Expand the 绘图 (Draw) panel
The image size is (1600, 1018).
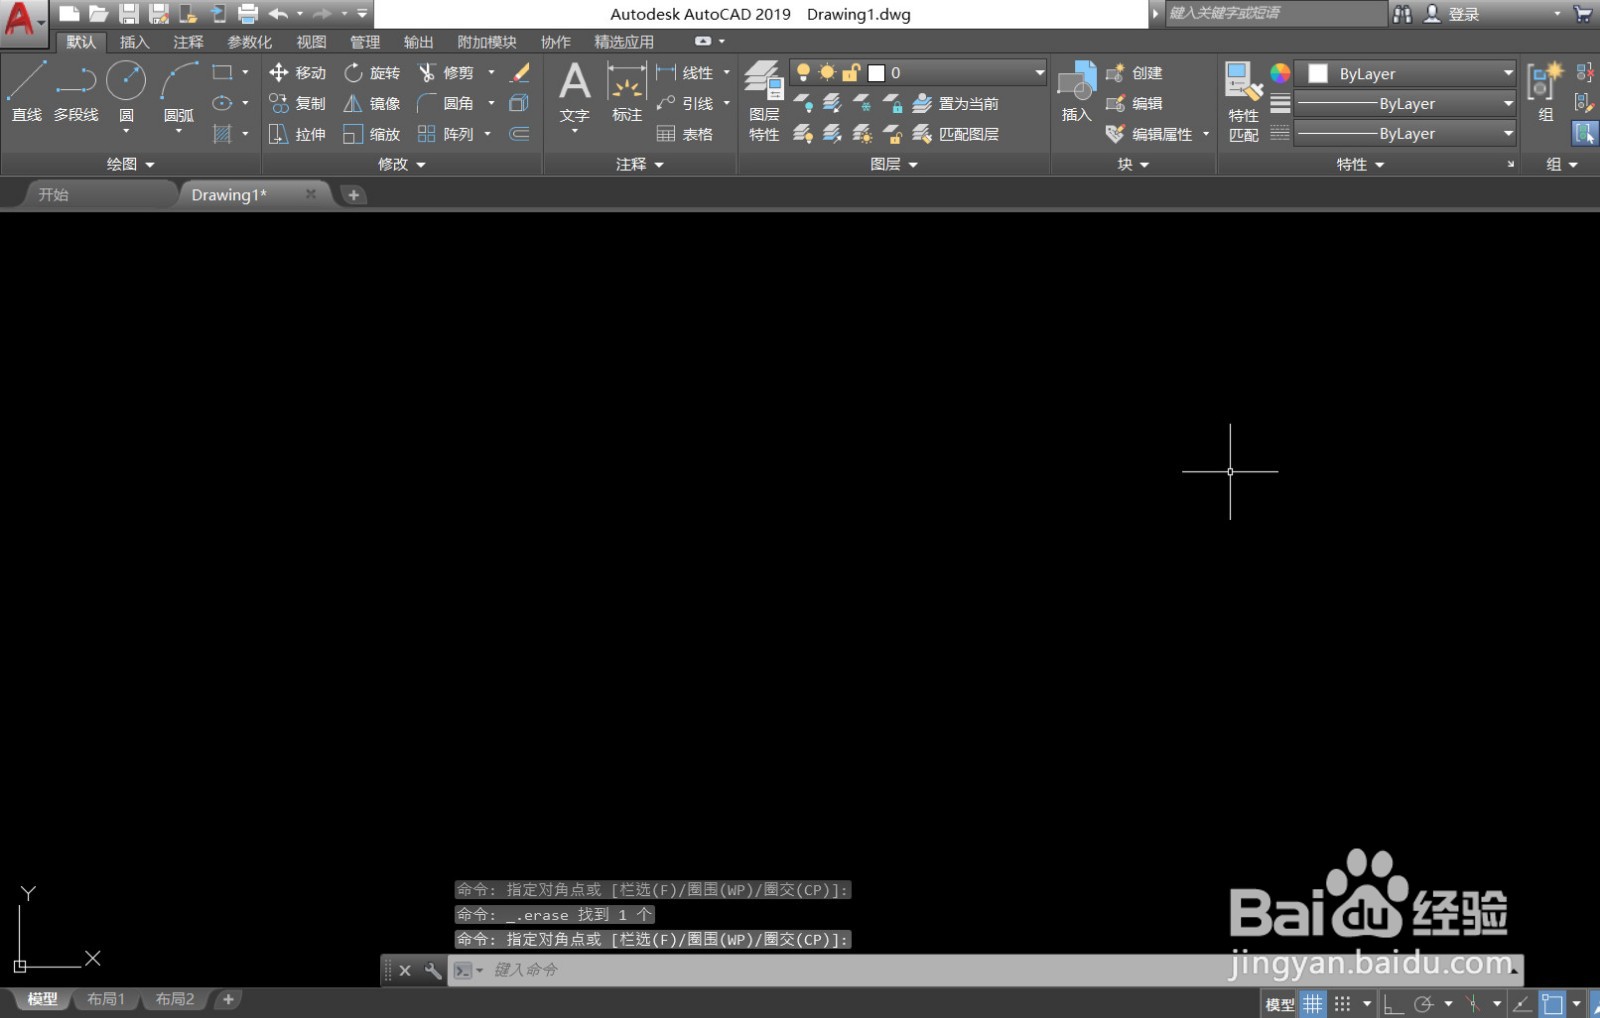[x=131, y=164]
